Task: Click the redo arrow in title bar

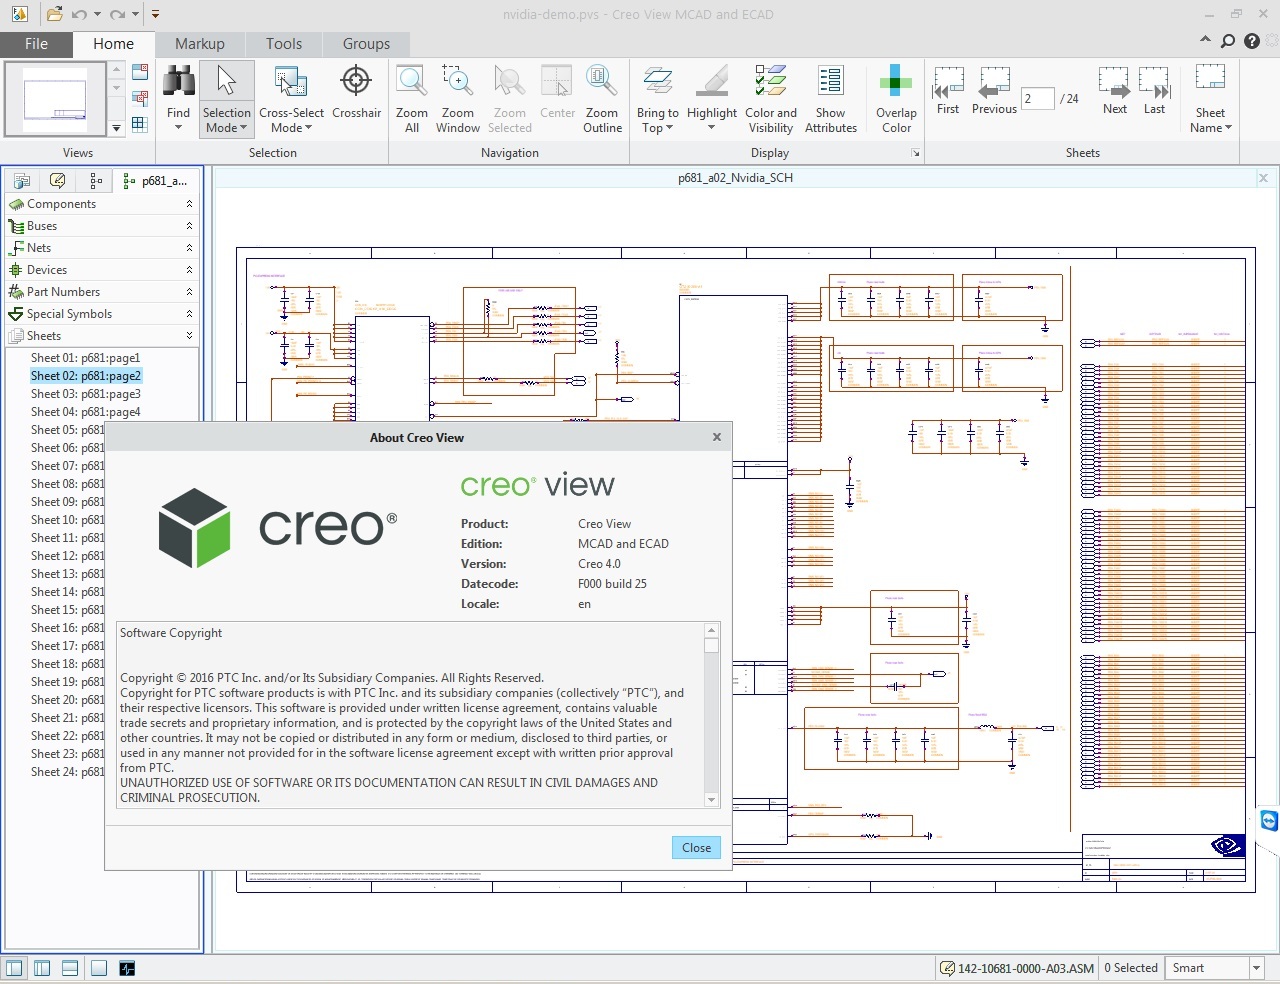Action: click(x=117, y=14)
